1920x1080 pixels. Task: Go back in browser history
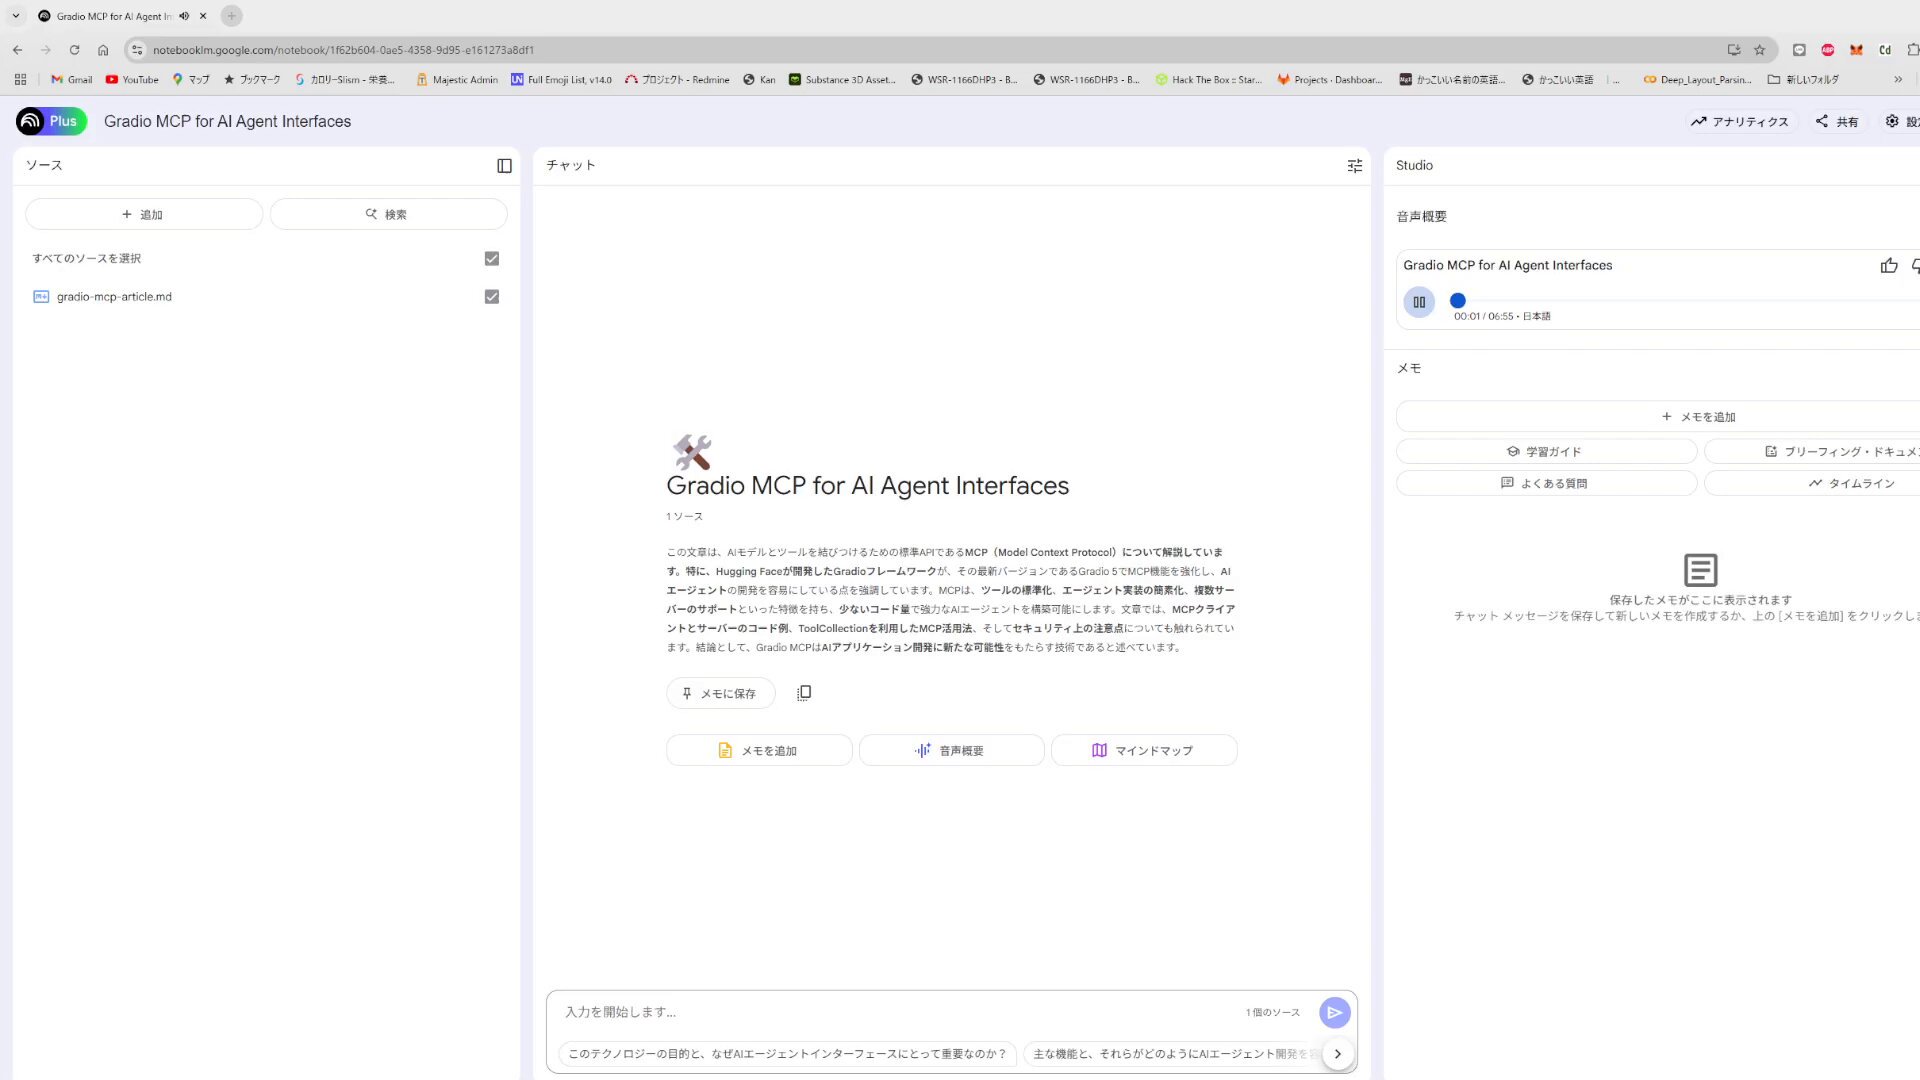point(18,50)
